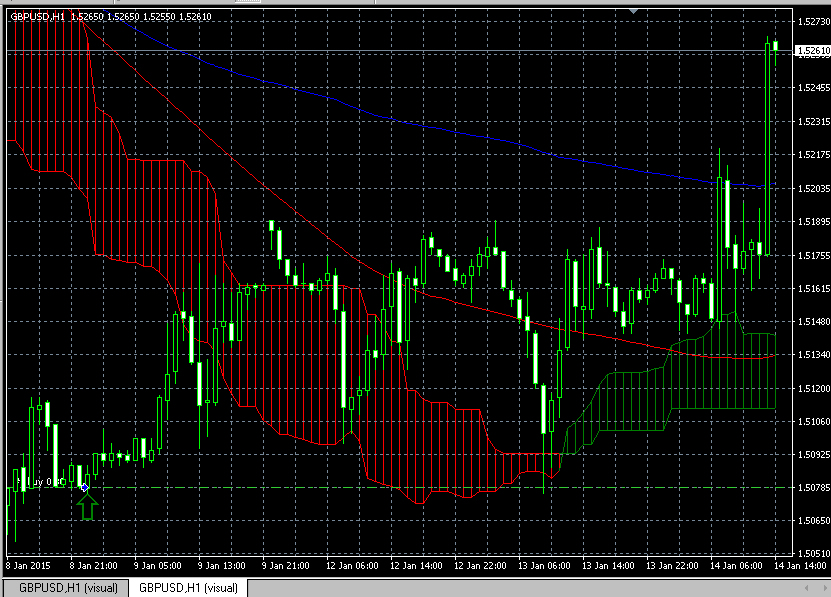Click the 1.50785 price scale label
Viewport: 831px width, 597px height.
point(814,488)
